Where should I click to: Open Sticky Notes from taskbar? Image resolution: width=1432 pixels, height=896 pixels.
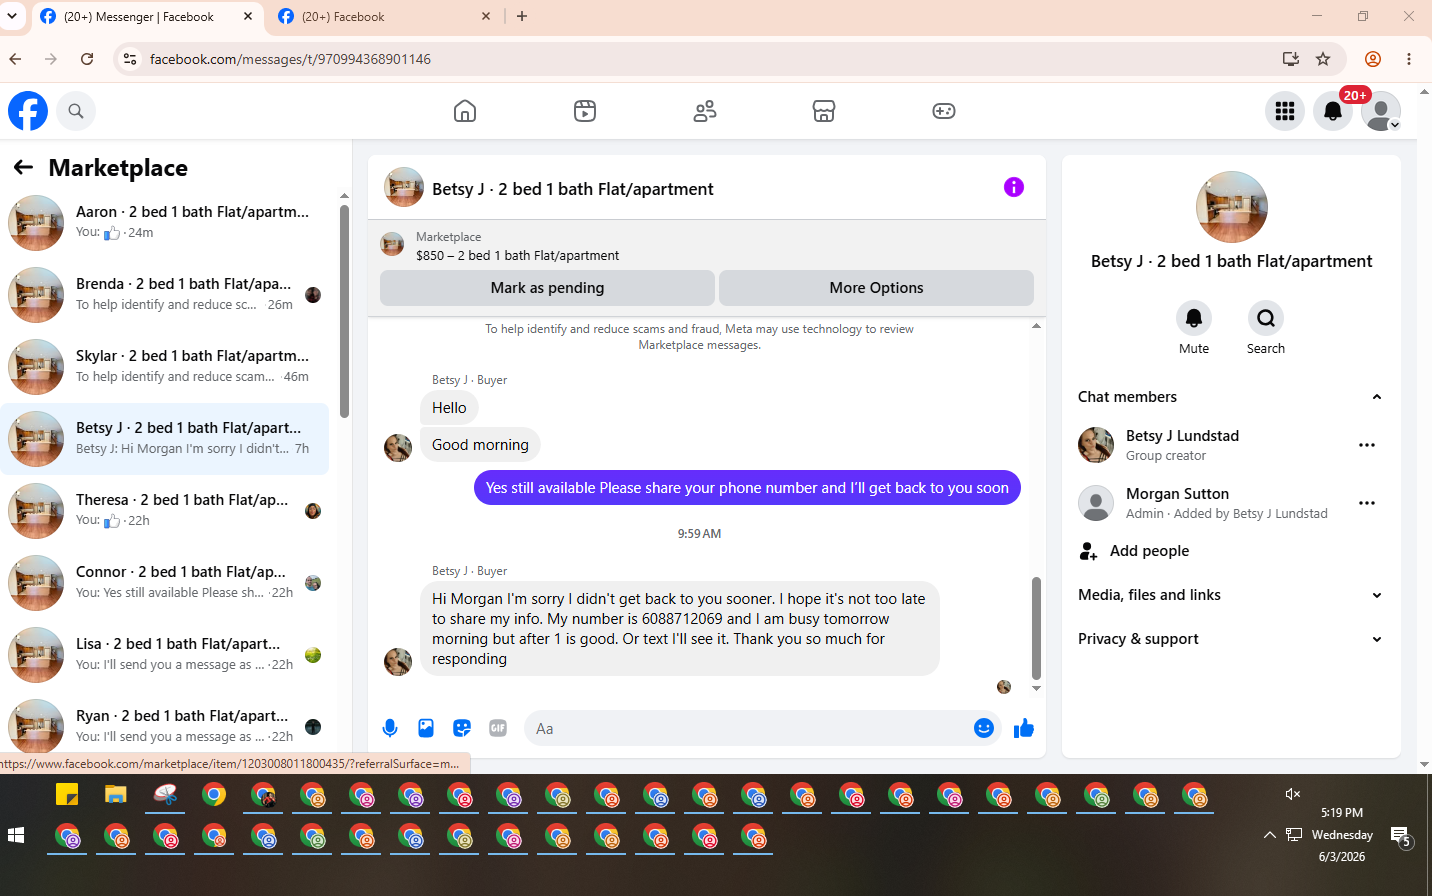[x=67, y=795]
